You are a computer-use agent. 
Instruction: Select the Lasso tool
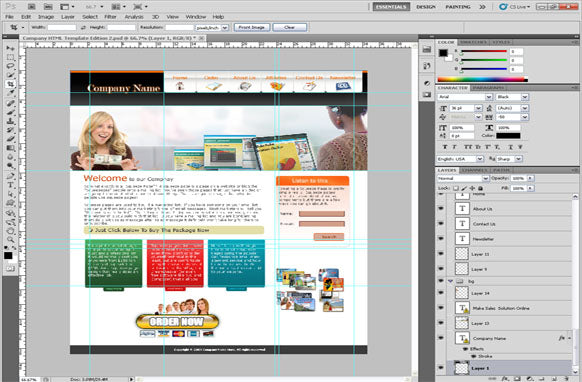pos(10,66)
